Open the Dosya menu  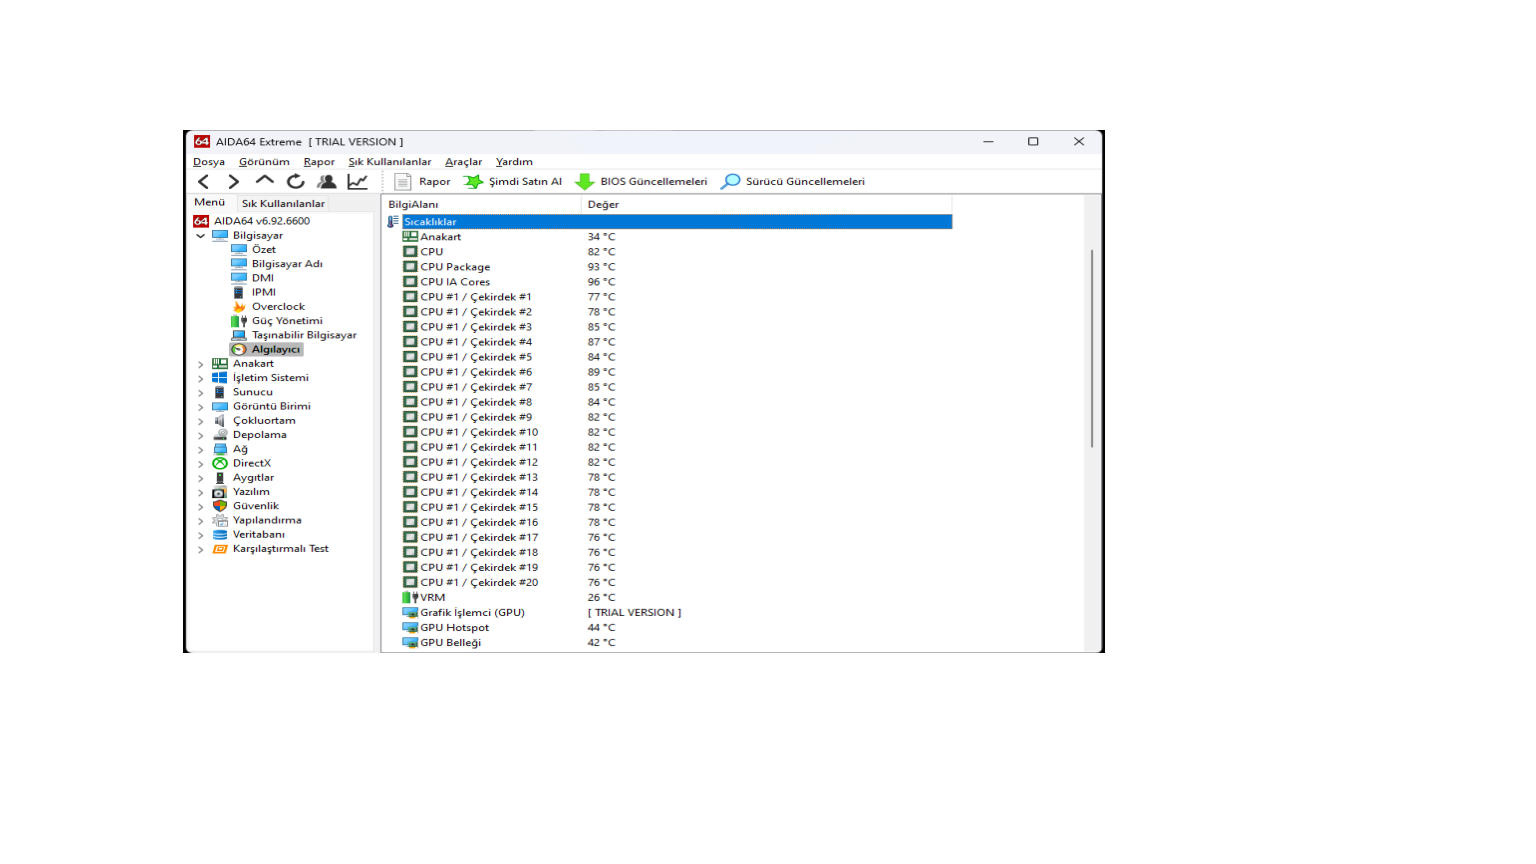209,162
